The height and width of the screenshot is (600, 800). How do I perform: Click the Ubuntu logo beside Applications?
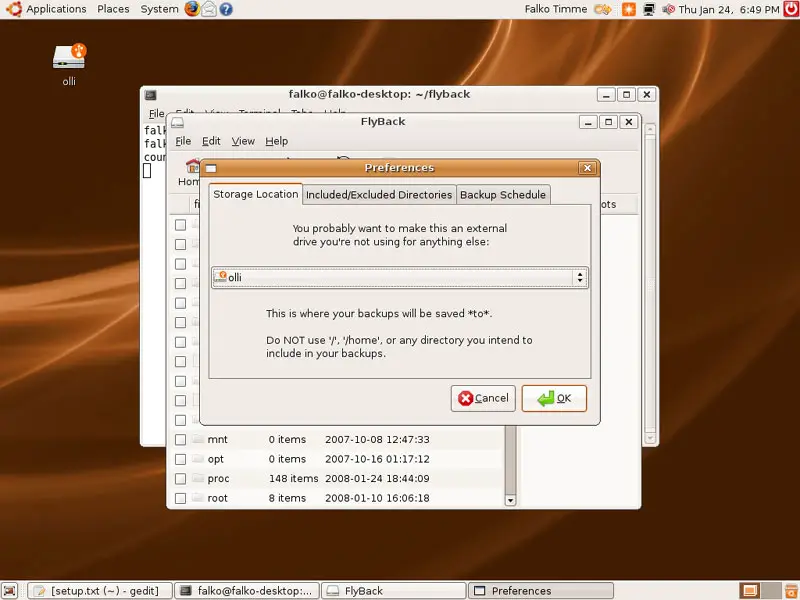pos(13,9)
